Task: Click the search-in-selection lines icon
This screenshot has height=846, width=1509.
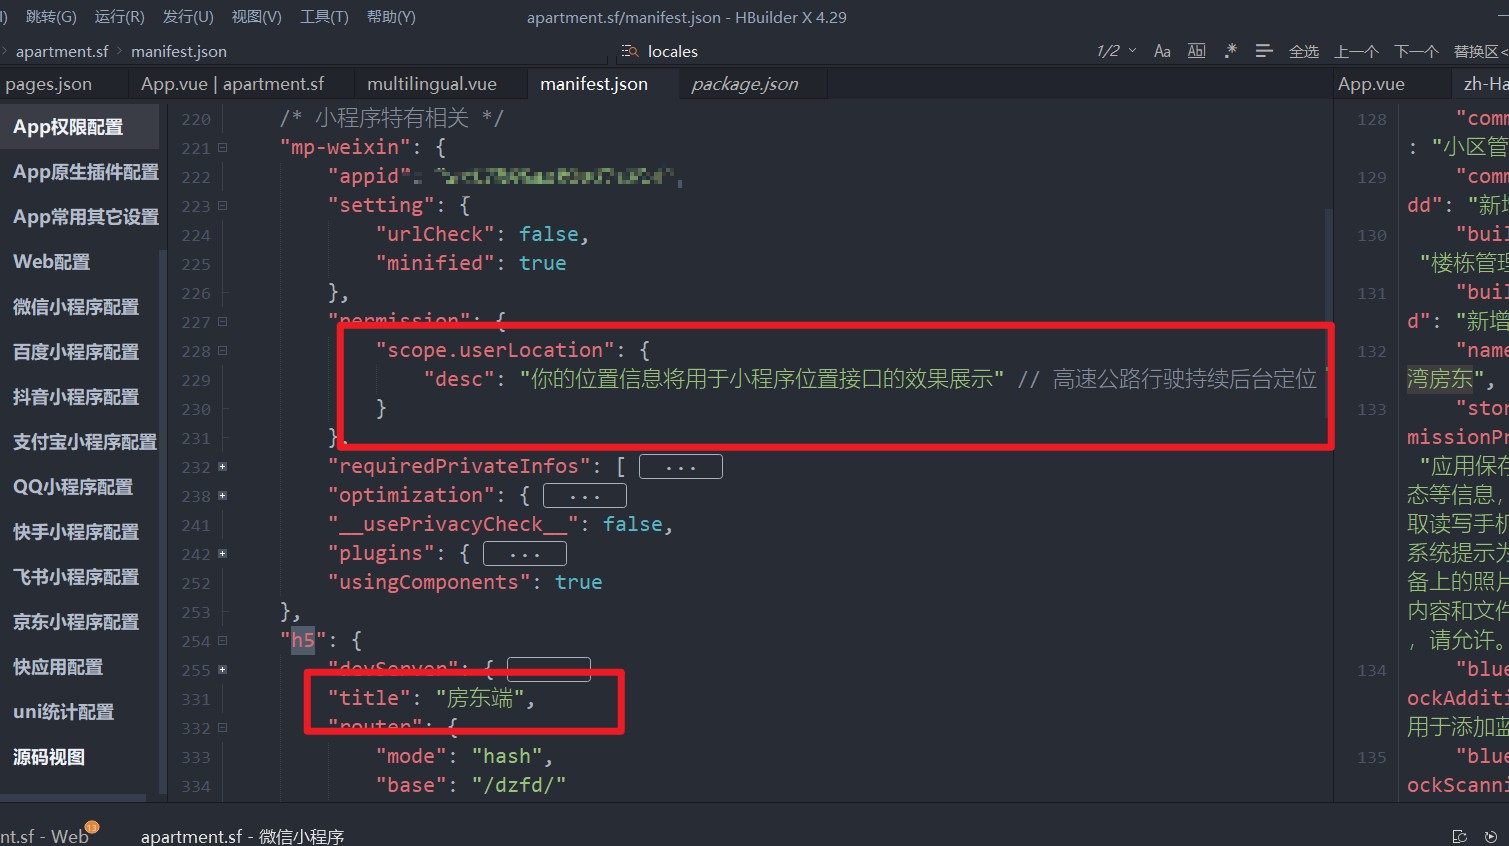Action: click(x=1264, y=51)
